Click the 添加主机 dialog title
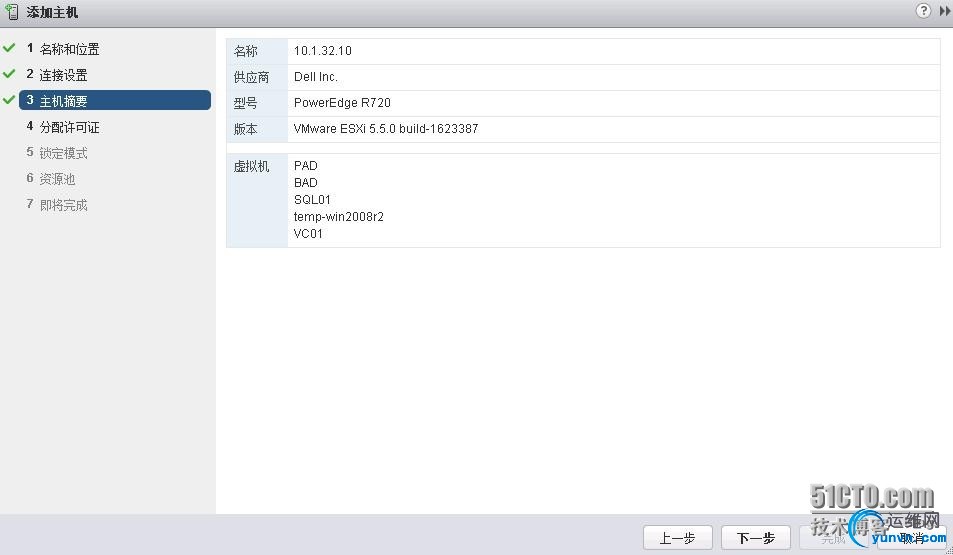Screen dimensions: 953x555 point(52,12)
